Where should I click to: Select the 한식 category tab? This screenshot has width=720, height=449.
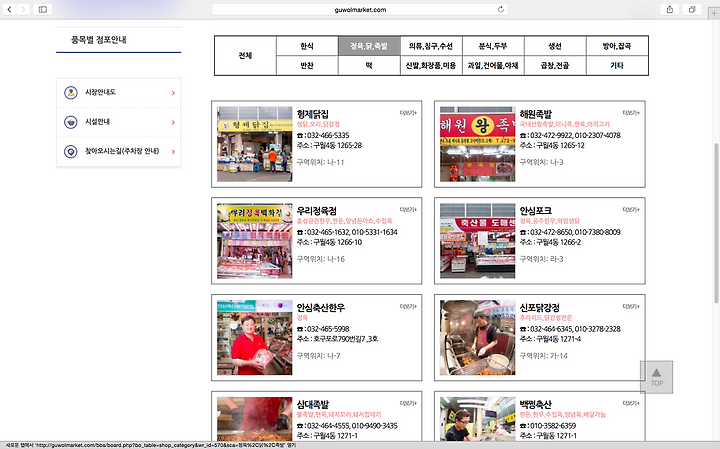tap(307, 46)
